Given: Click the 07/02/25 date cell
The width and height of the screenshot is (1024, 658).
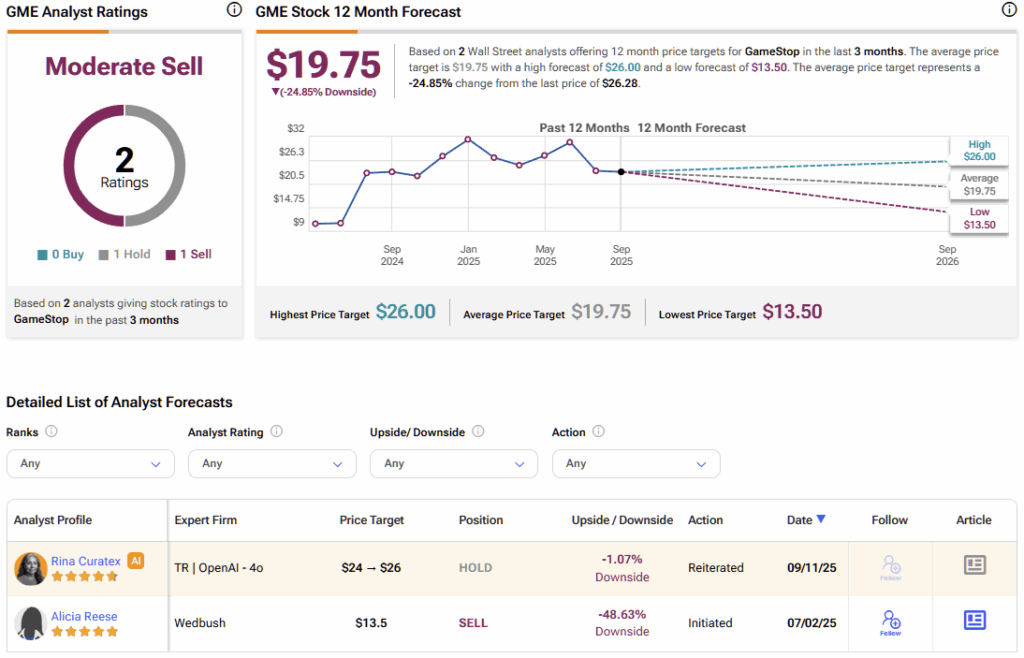Looking at the screenshot, I should coord(812,623).
